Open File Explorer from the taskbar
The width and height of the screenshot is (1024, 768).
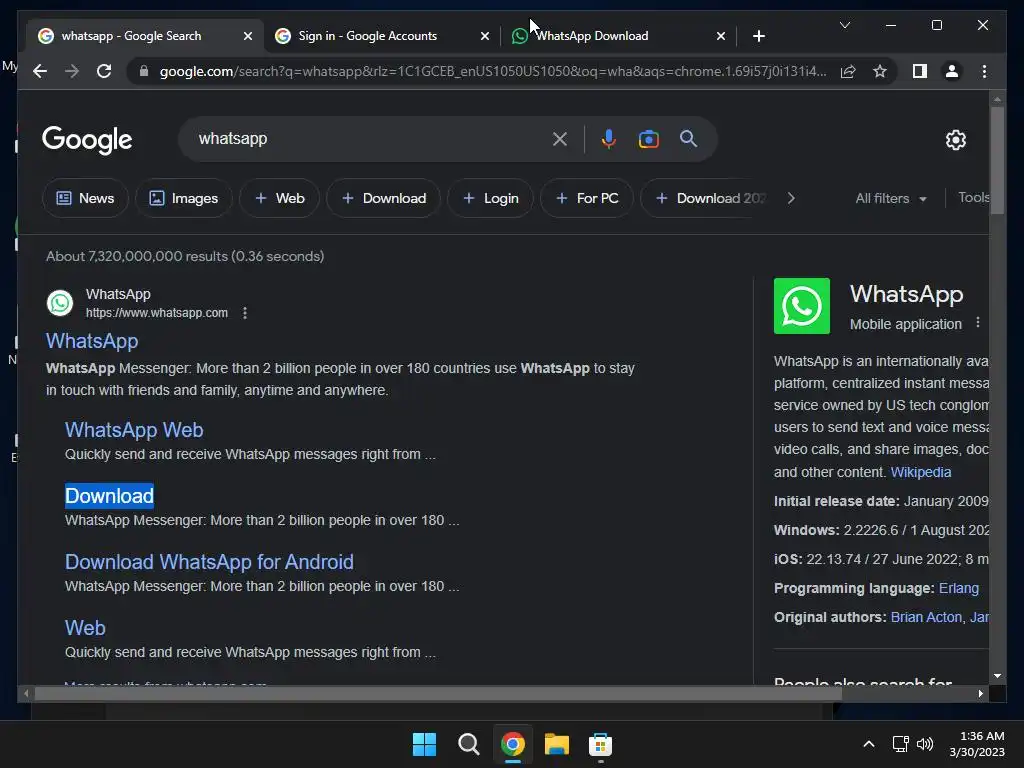(556, 744)
